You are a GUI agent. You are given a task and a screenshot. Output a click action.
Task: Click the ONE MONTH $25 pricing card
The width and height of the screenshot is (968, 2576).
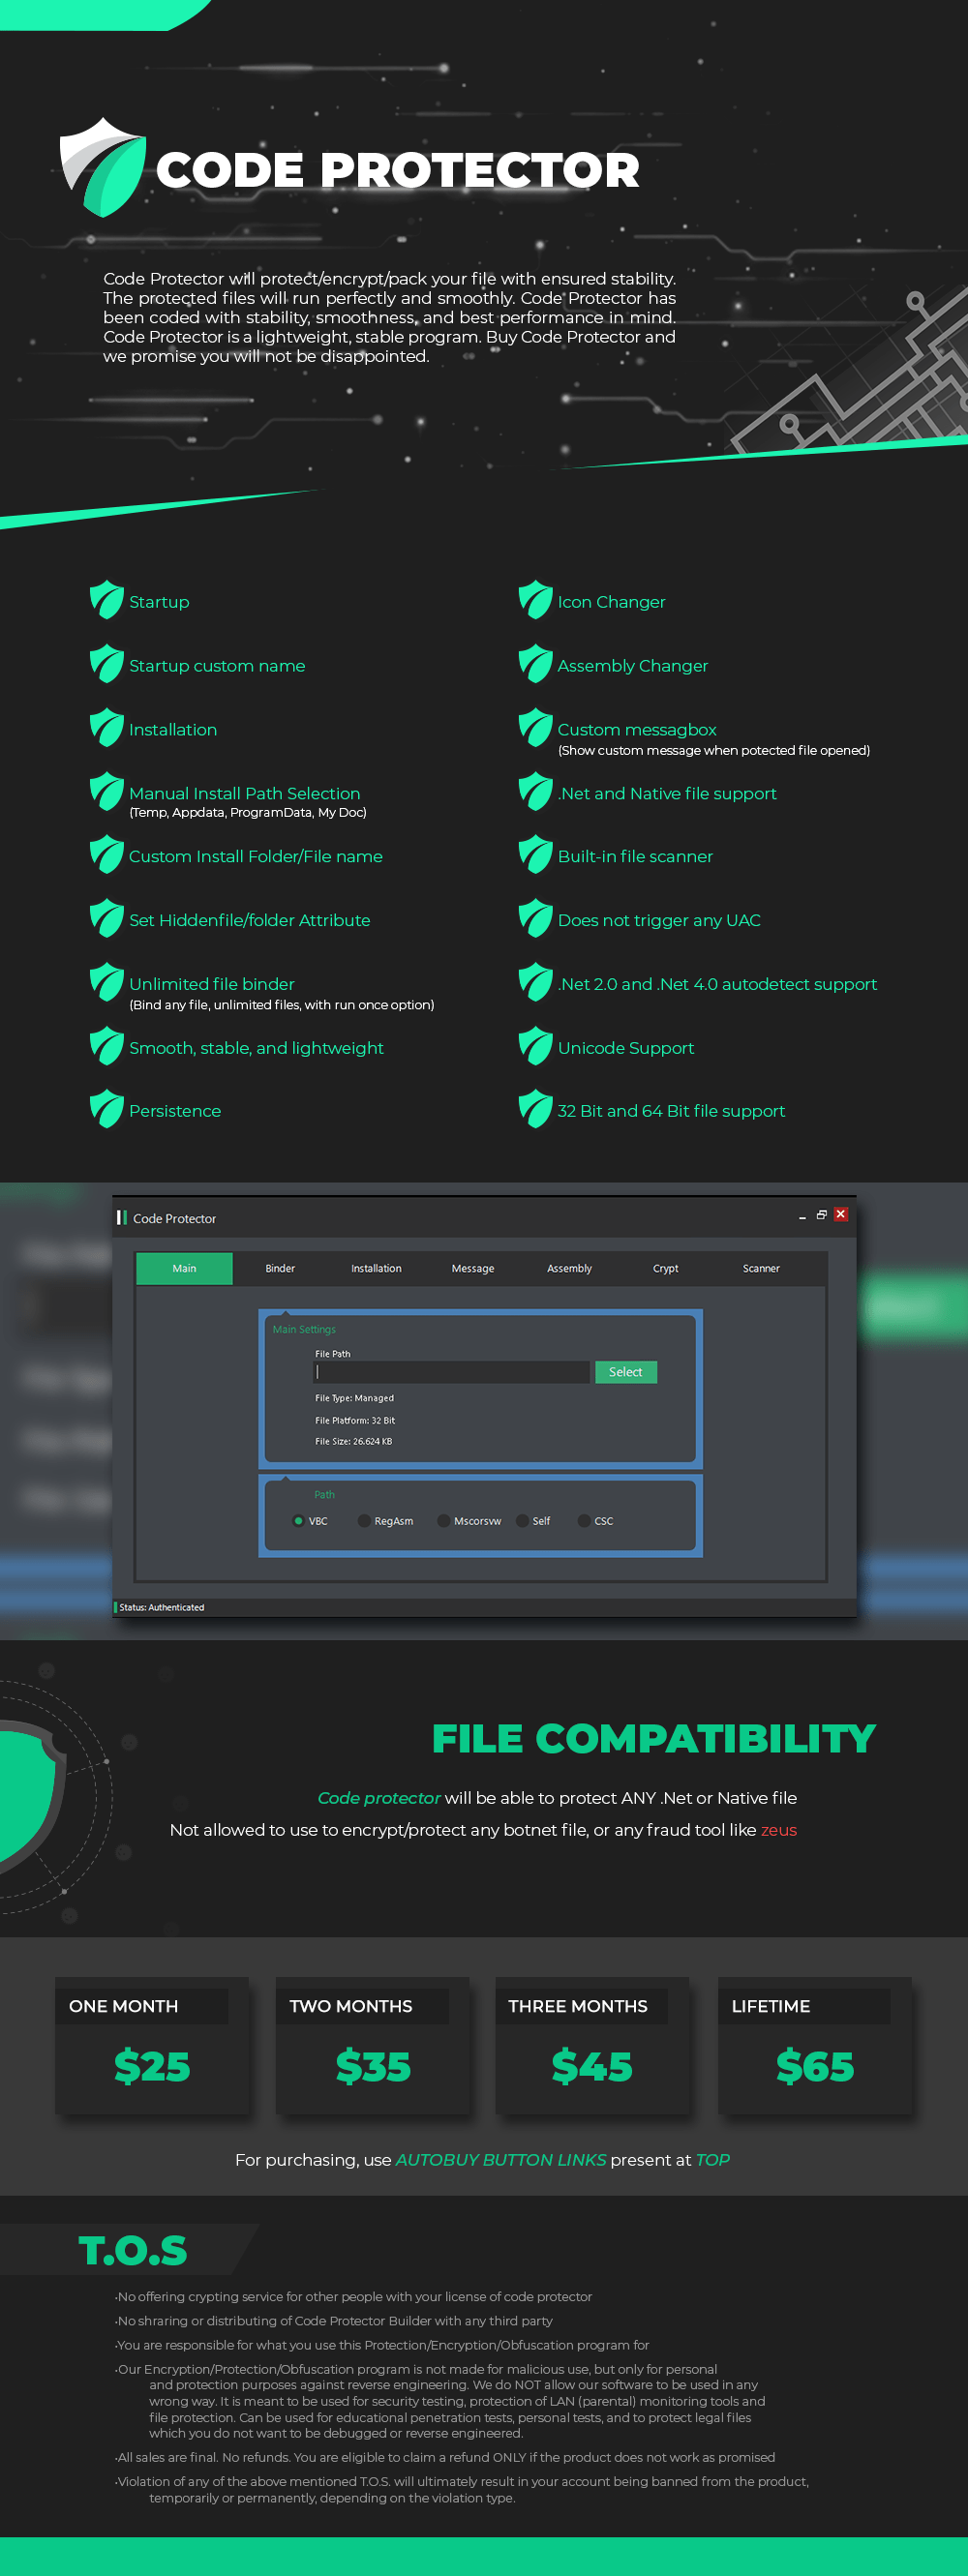(152, 2046)
